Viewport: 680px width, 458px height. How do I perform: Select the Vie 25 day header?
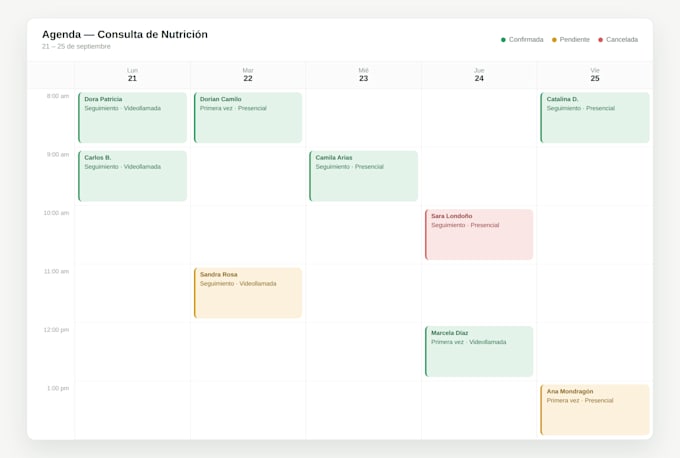595,75
